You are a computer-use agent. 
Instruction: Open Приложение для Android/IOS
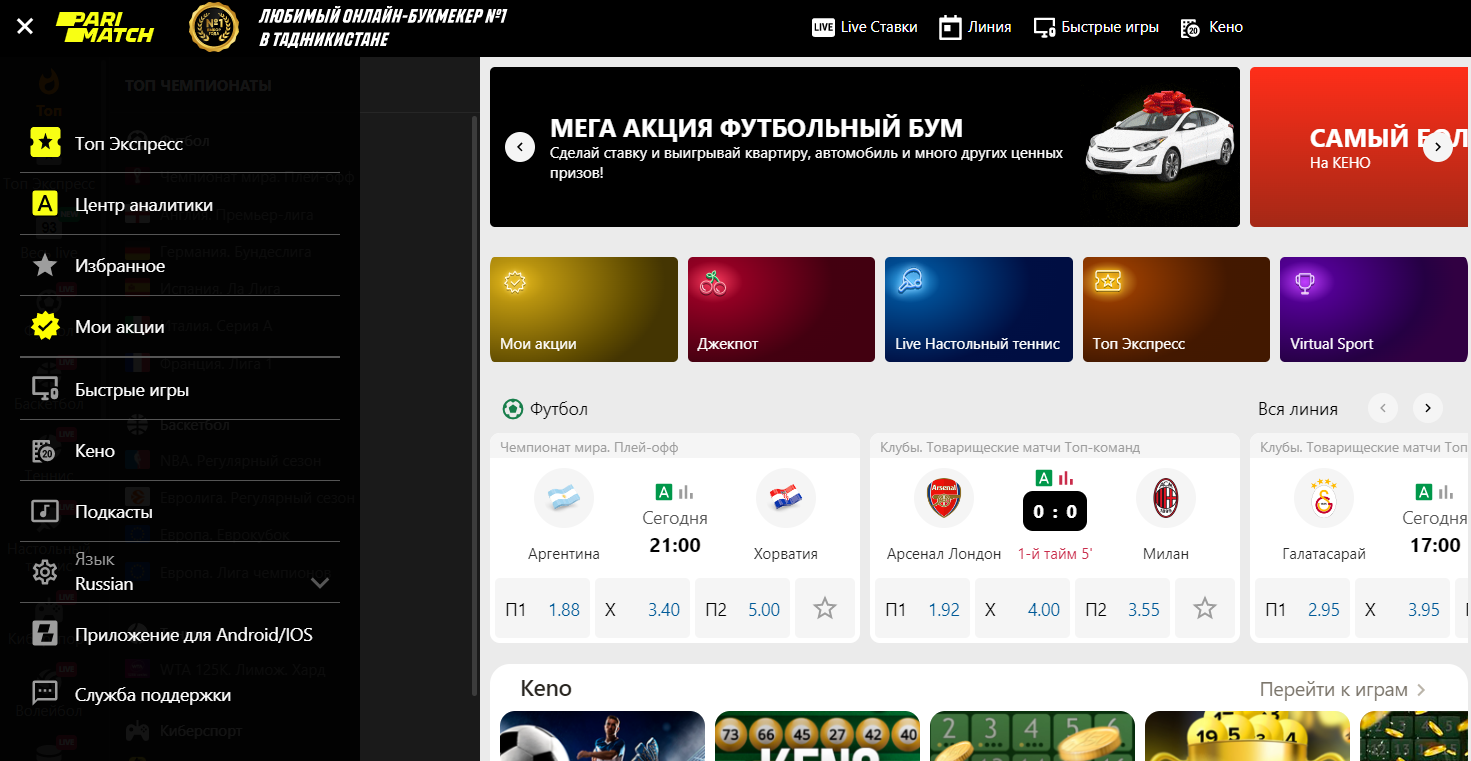(180, 634)
